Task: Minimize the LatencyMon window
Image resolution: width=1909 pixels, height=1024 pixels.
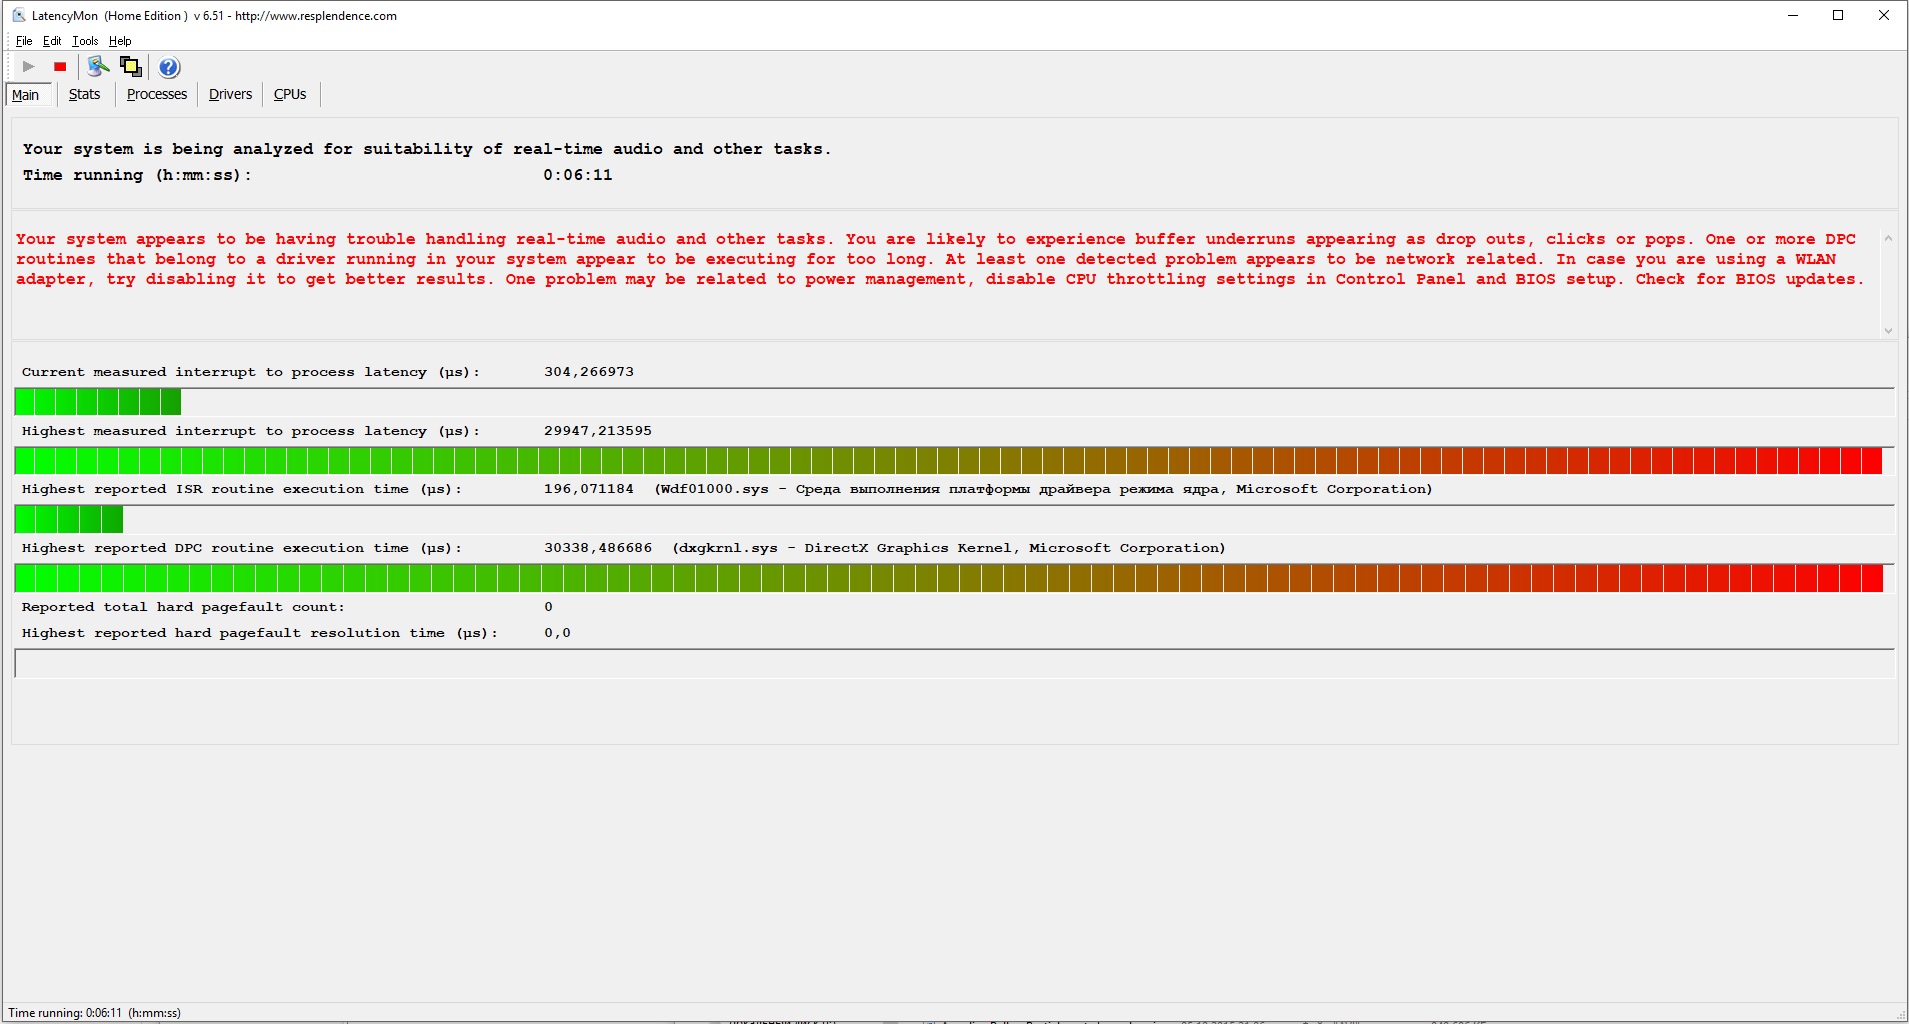Action: (x=1793, y=15)
